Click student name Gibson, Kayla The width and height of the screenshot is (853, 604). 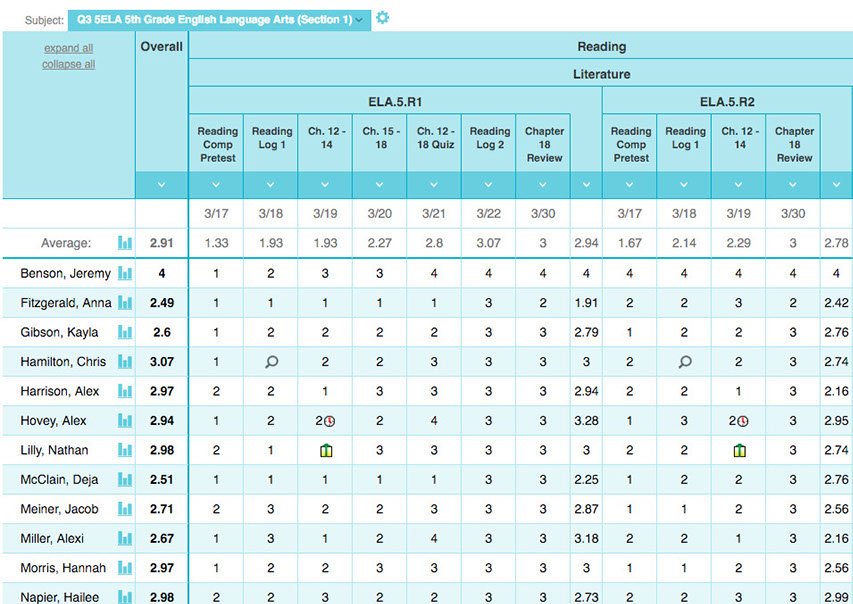pos(59,332)
